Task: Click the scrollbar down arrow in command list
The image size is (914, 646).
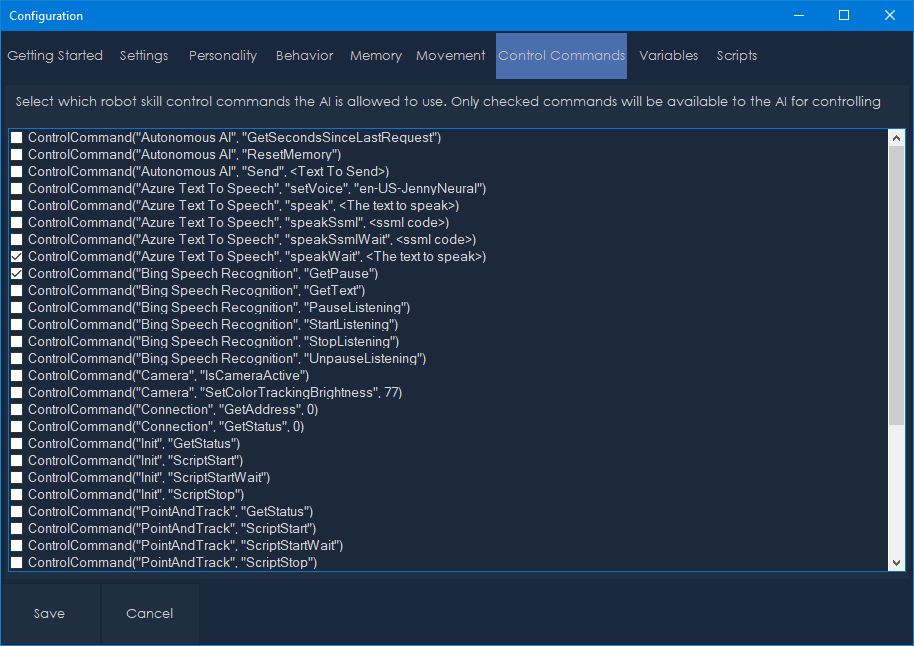Action: click(896, 563)
